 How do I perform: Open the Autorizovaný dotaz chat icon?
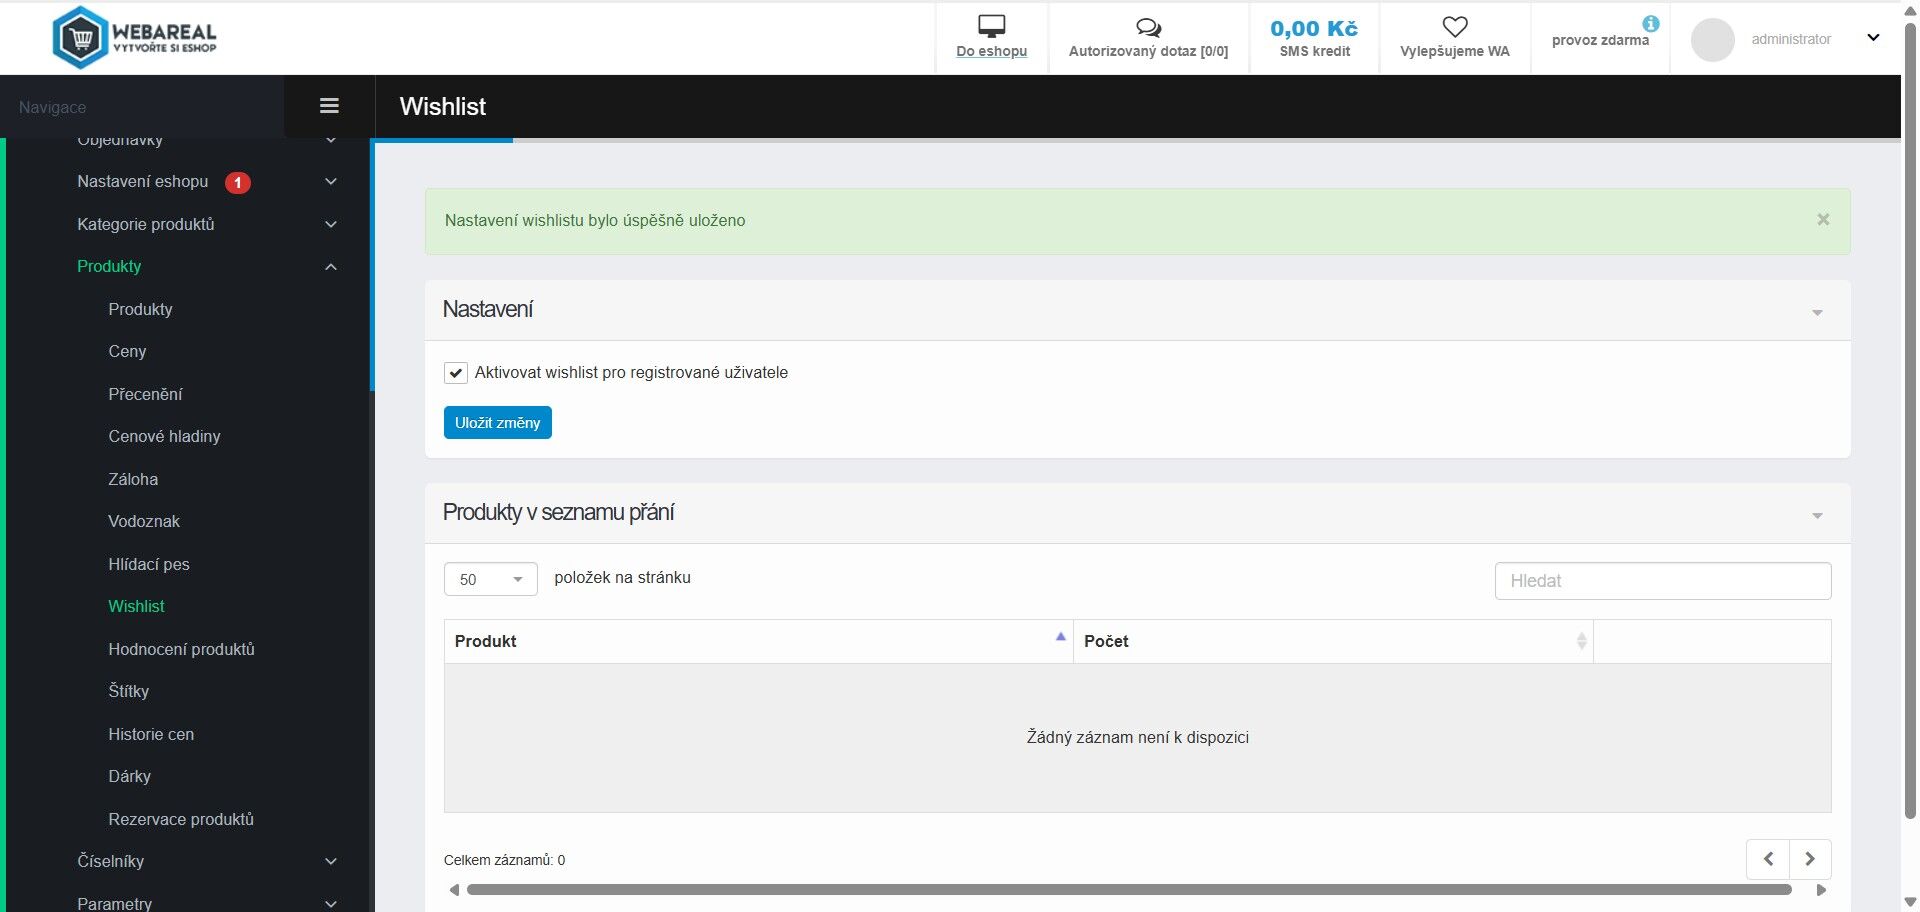[1148, 27]
